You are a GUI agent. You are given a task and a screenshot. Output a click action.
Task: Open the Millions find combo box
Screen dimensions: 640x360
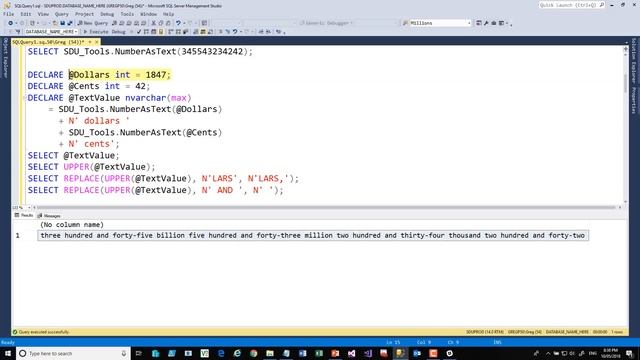440,23
